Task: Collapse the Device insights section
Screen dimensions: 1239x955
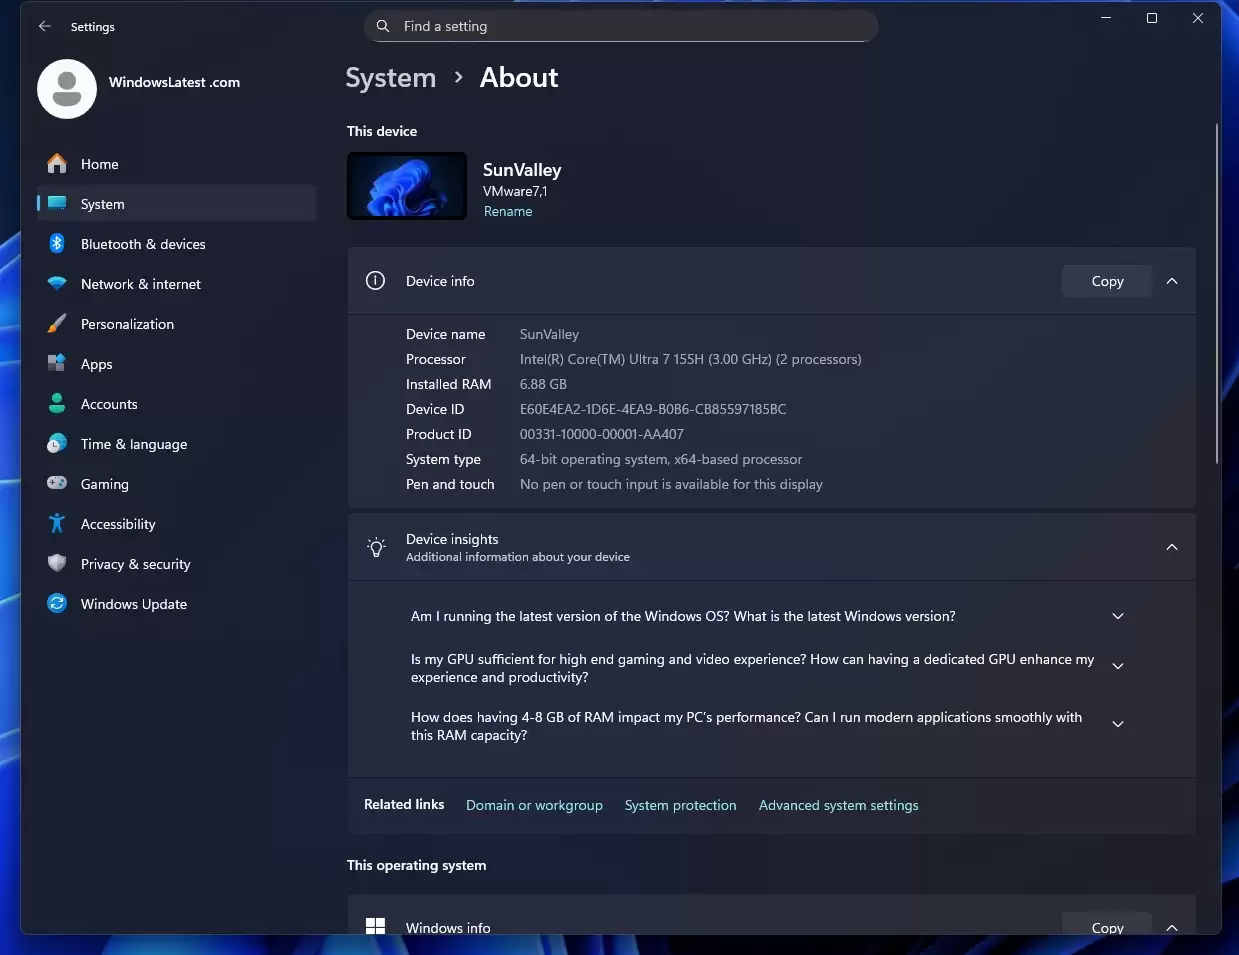Action: coord(1171,547)
